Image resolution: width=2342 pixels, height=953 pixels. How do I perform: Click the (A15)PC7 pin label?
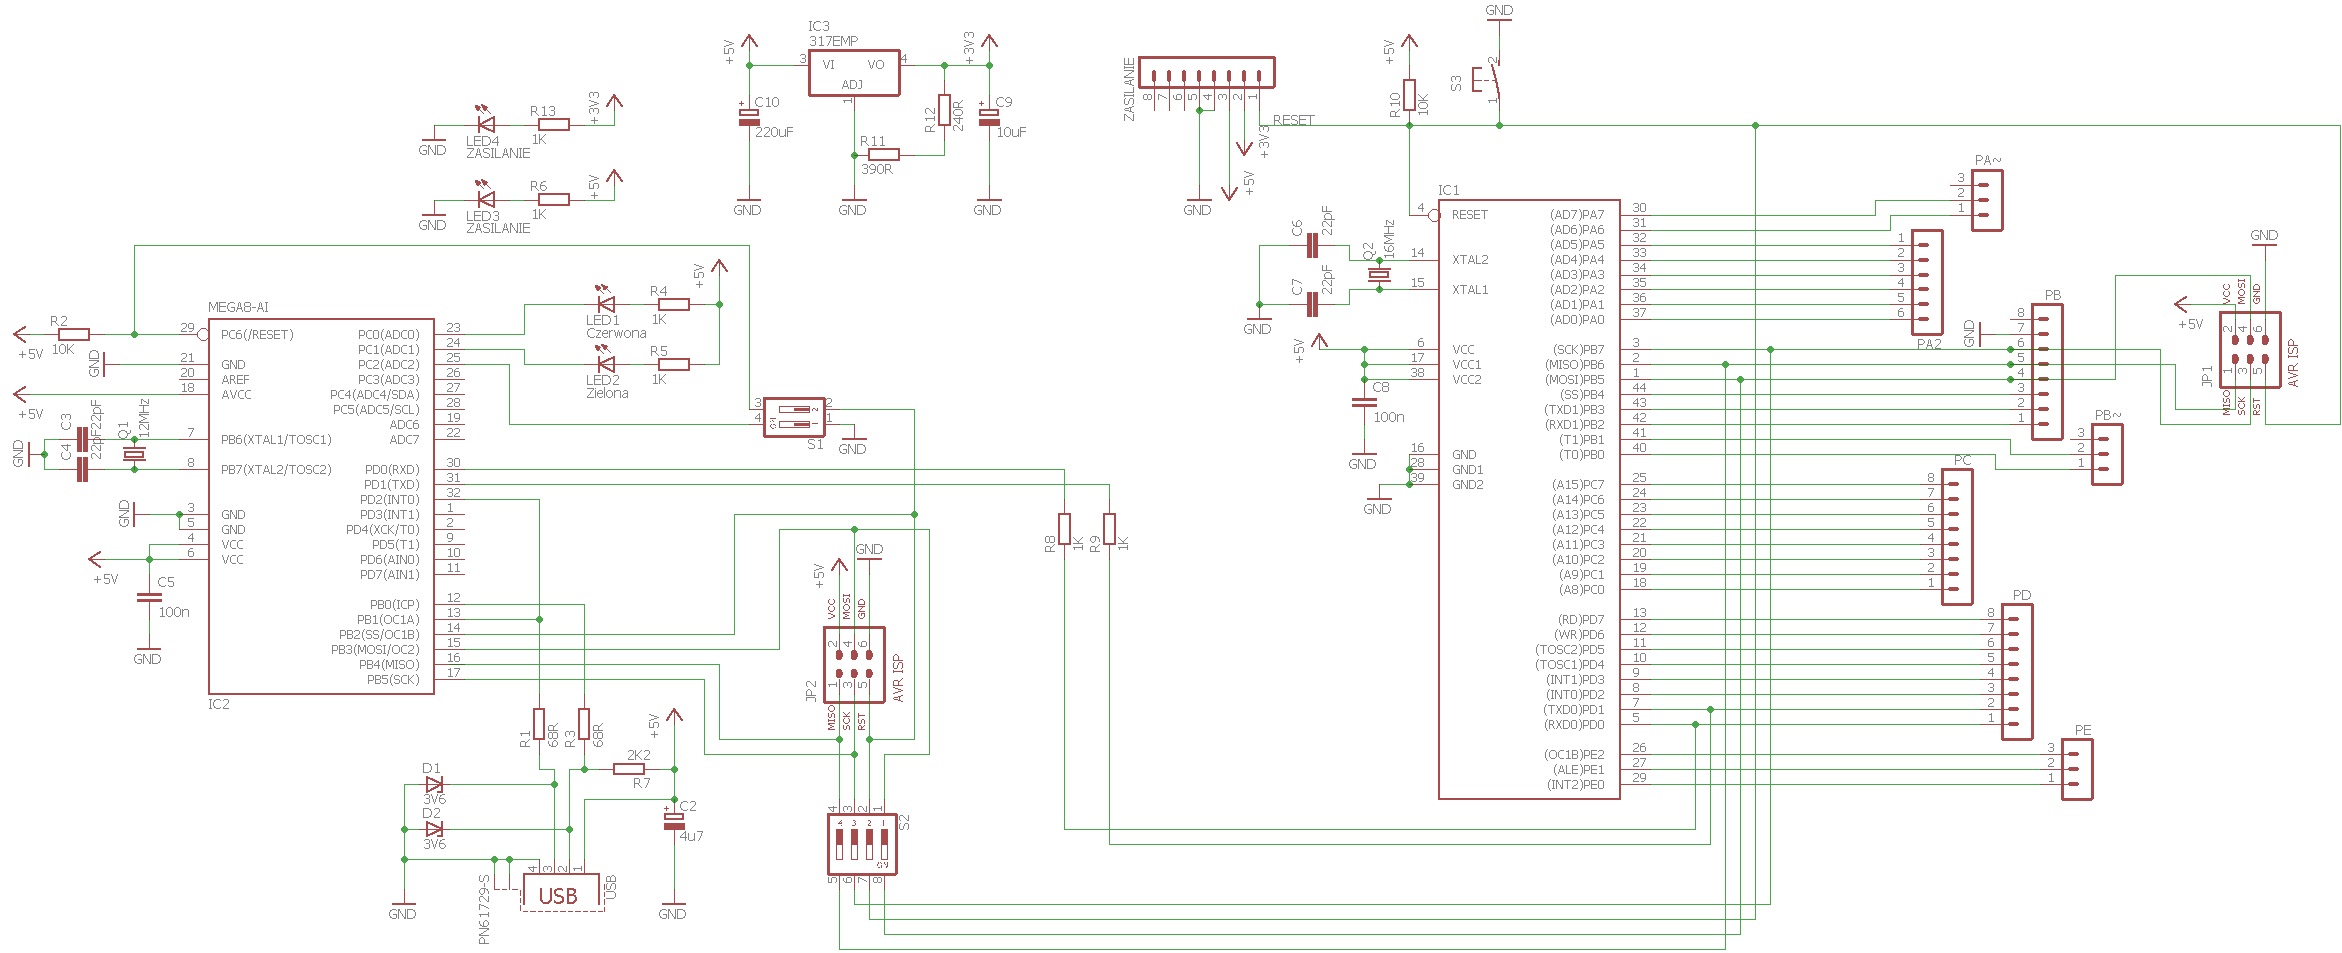(1578, 485)
